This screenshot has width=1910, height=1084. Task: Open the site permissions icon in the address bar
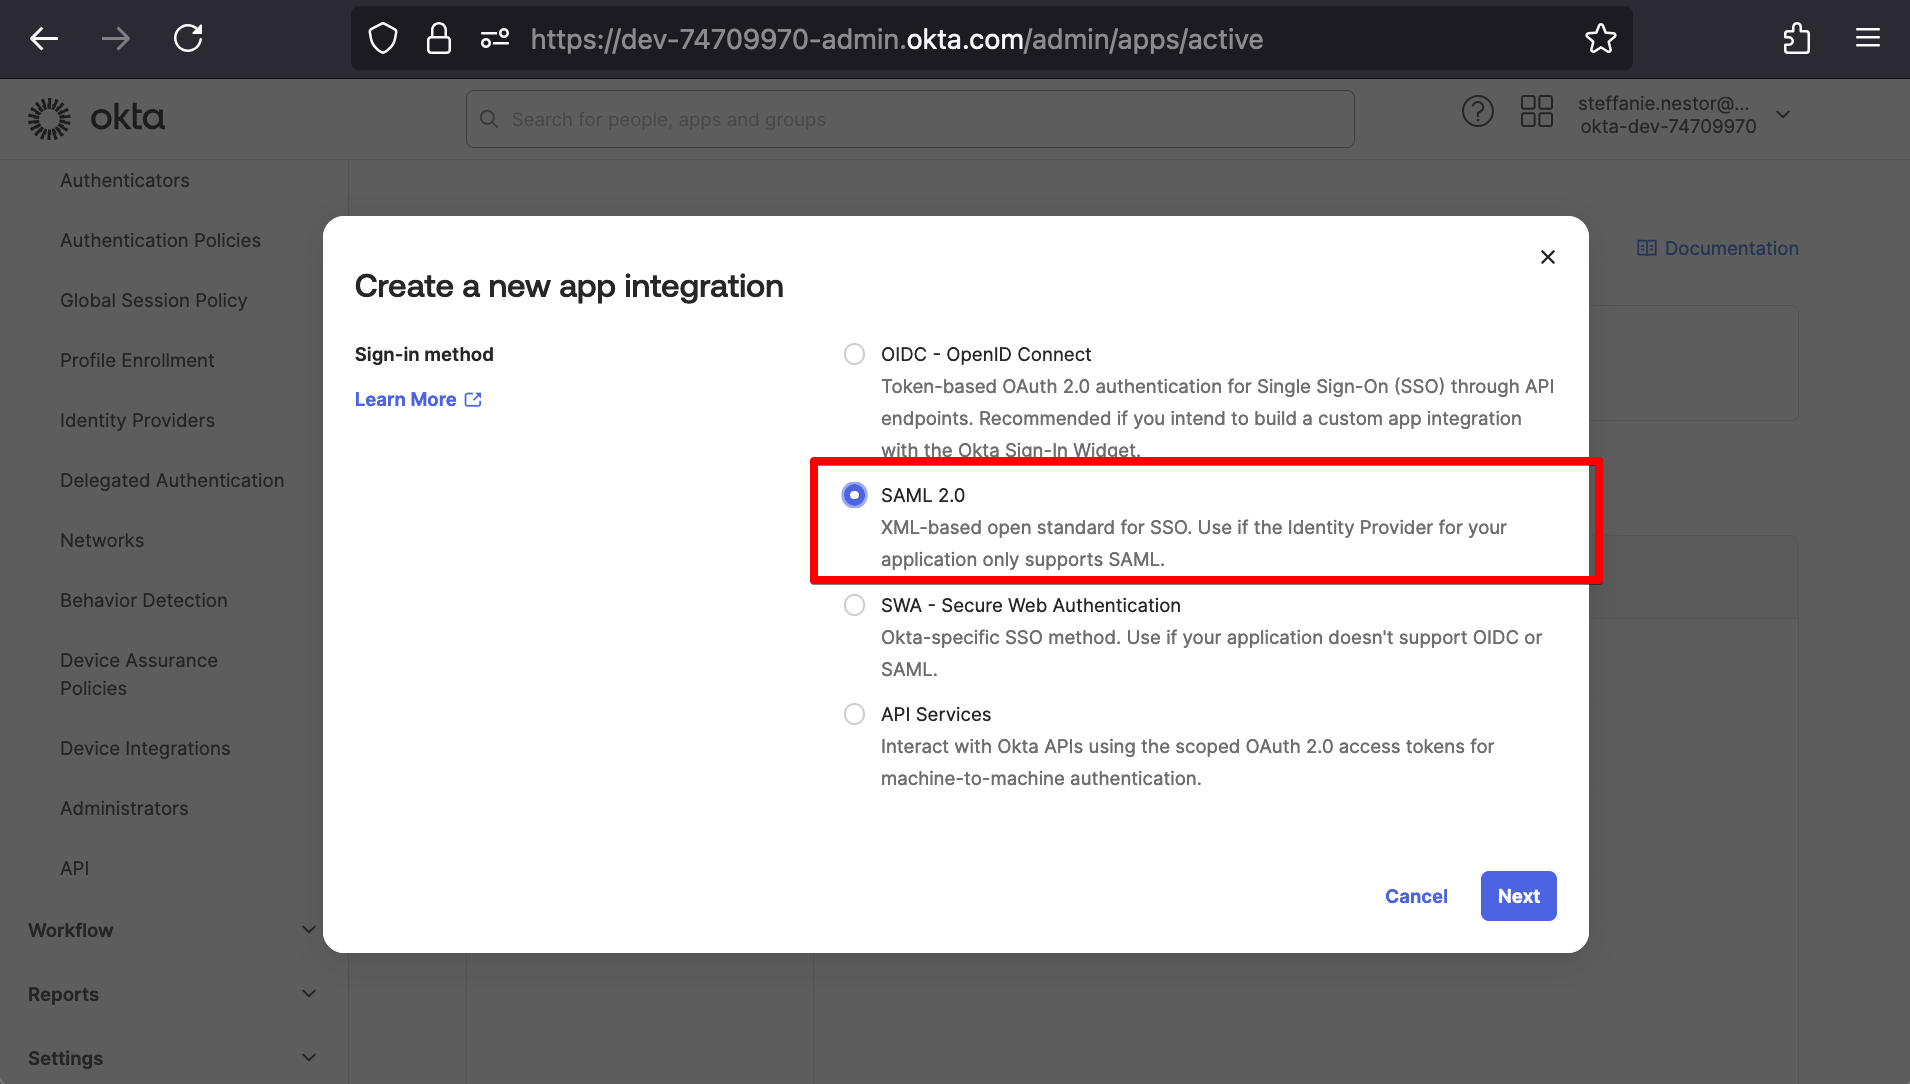(x=495, y=39)
